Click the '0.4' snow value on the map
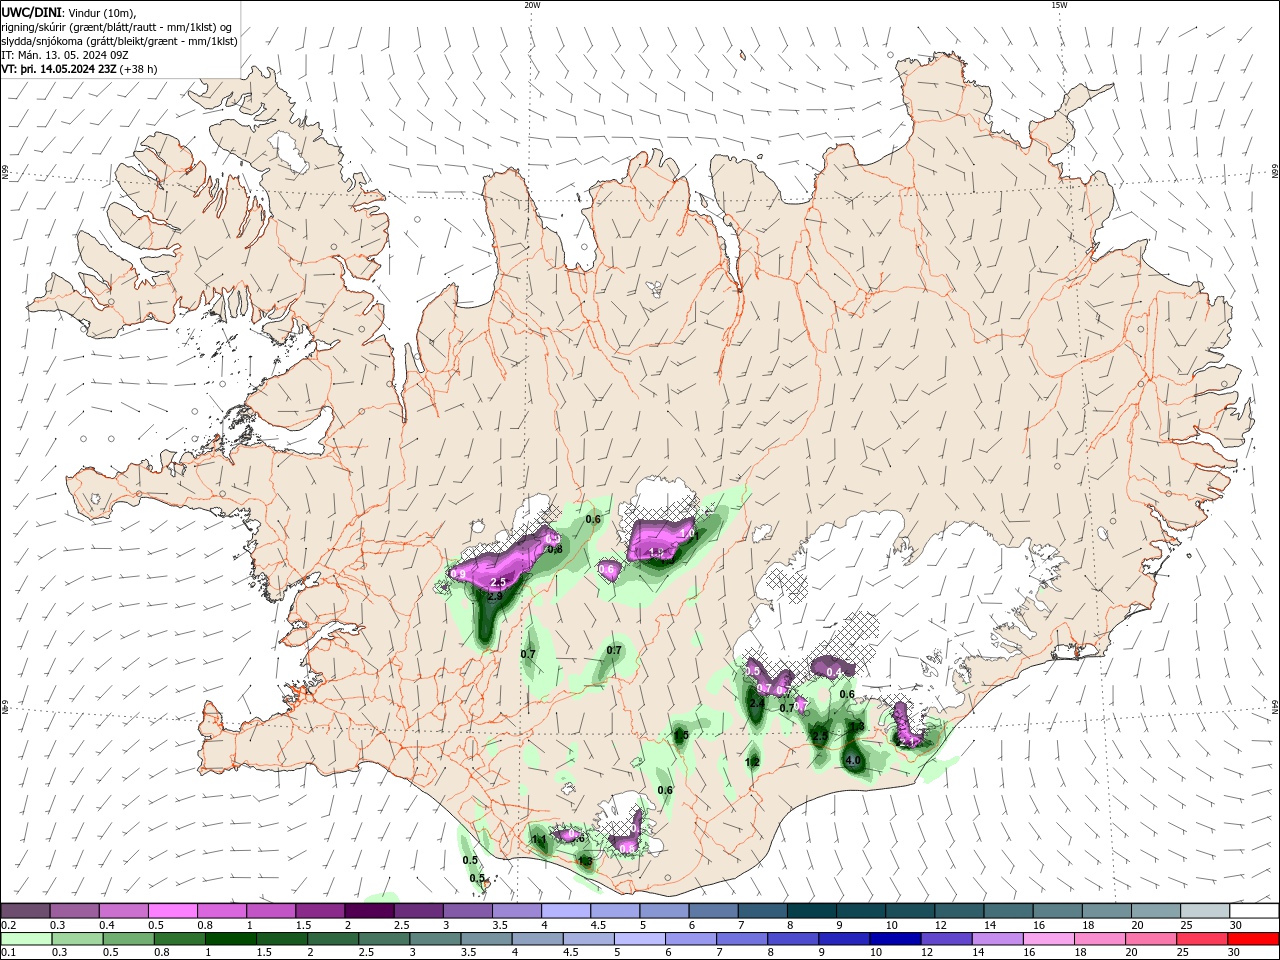Screen dimensions: 1280x960 click(835, 673)
